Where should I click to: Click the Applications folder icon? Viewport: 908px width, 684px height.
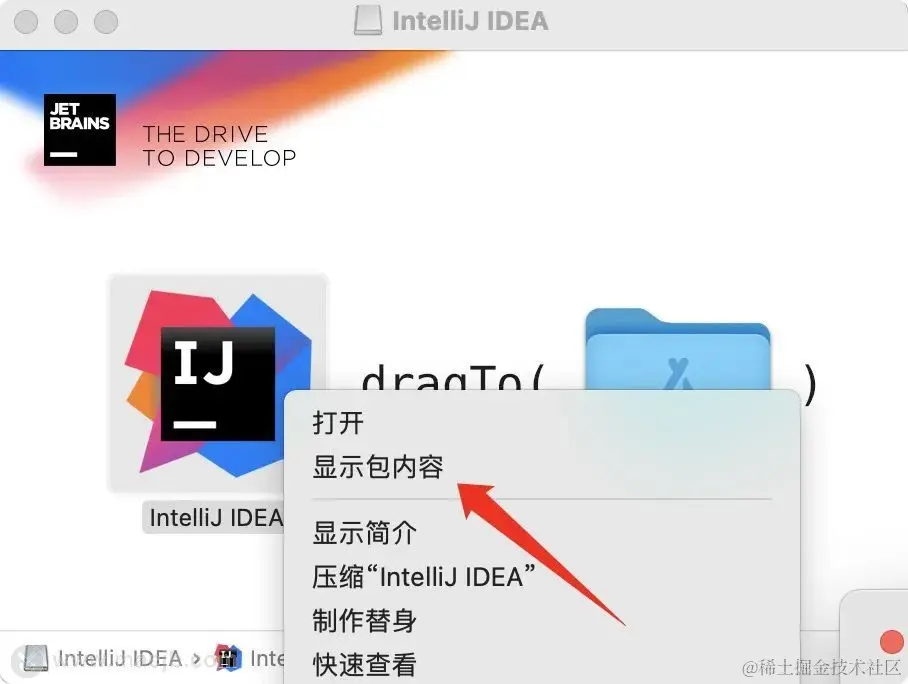coord(678,350)
